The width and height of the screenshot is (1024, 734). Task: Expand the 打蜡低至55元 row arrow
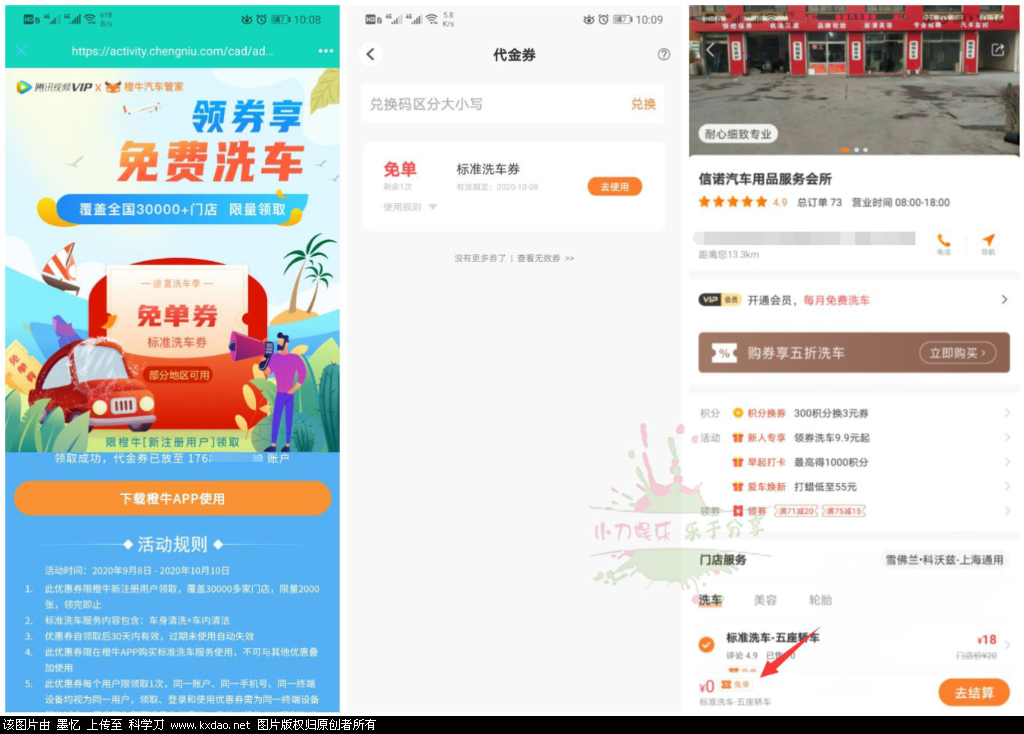1007,487
